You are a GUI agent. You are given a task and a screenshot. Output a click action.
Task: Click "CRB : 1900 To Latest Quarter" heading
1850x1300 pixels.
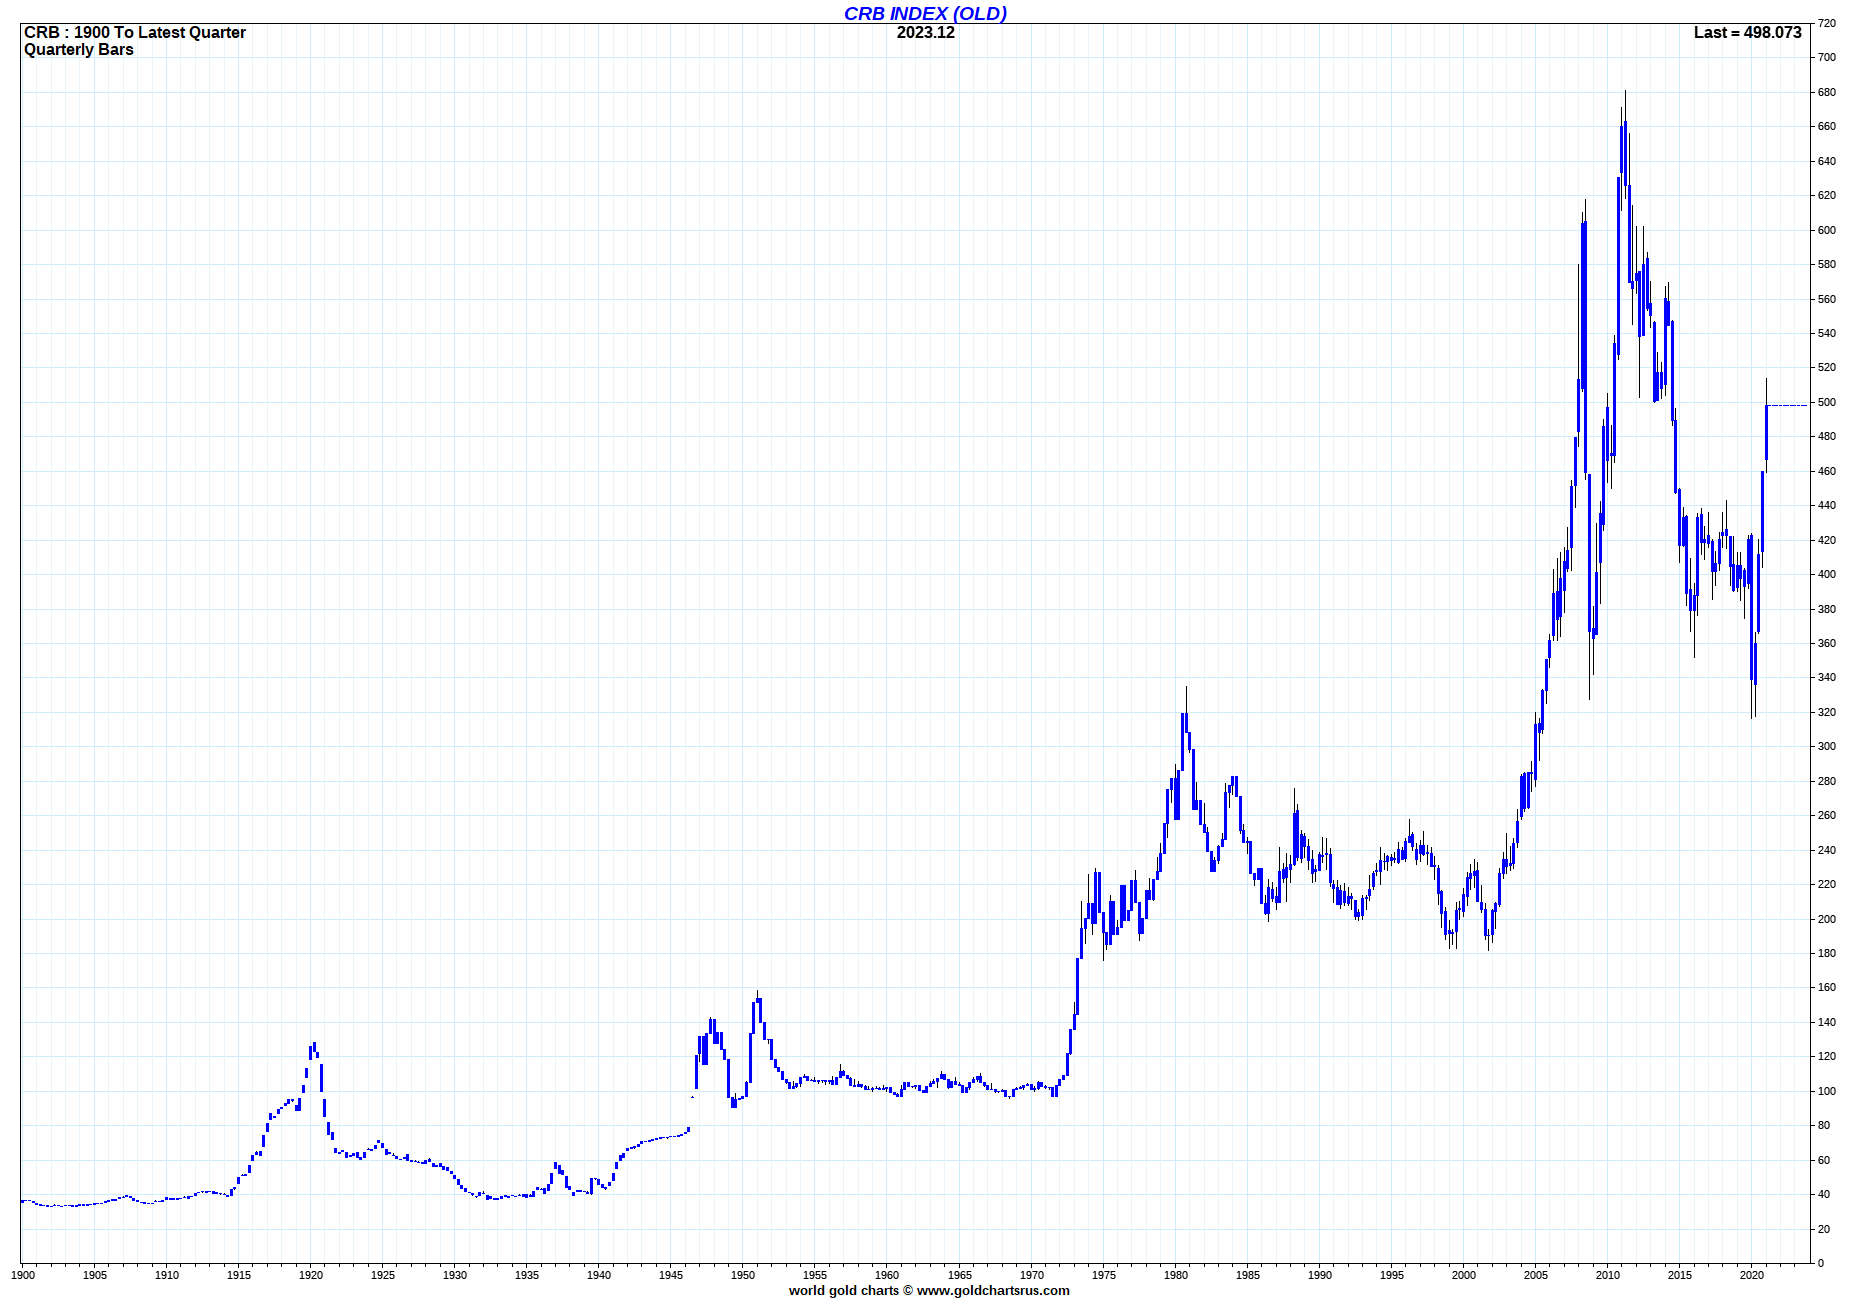pos(135,32)
